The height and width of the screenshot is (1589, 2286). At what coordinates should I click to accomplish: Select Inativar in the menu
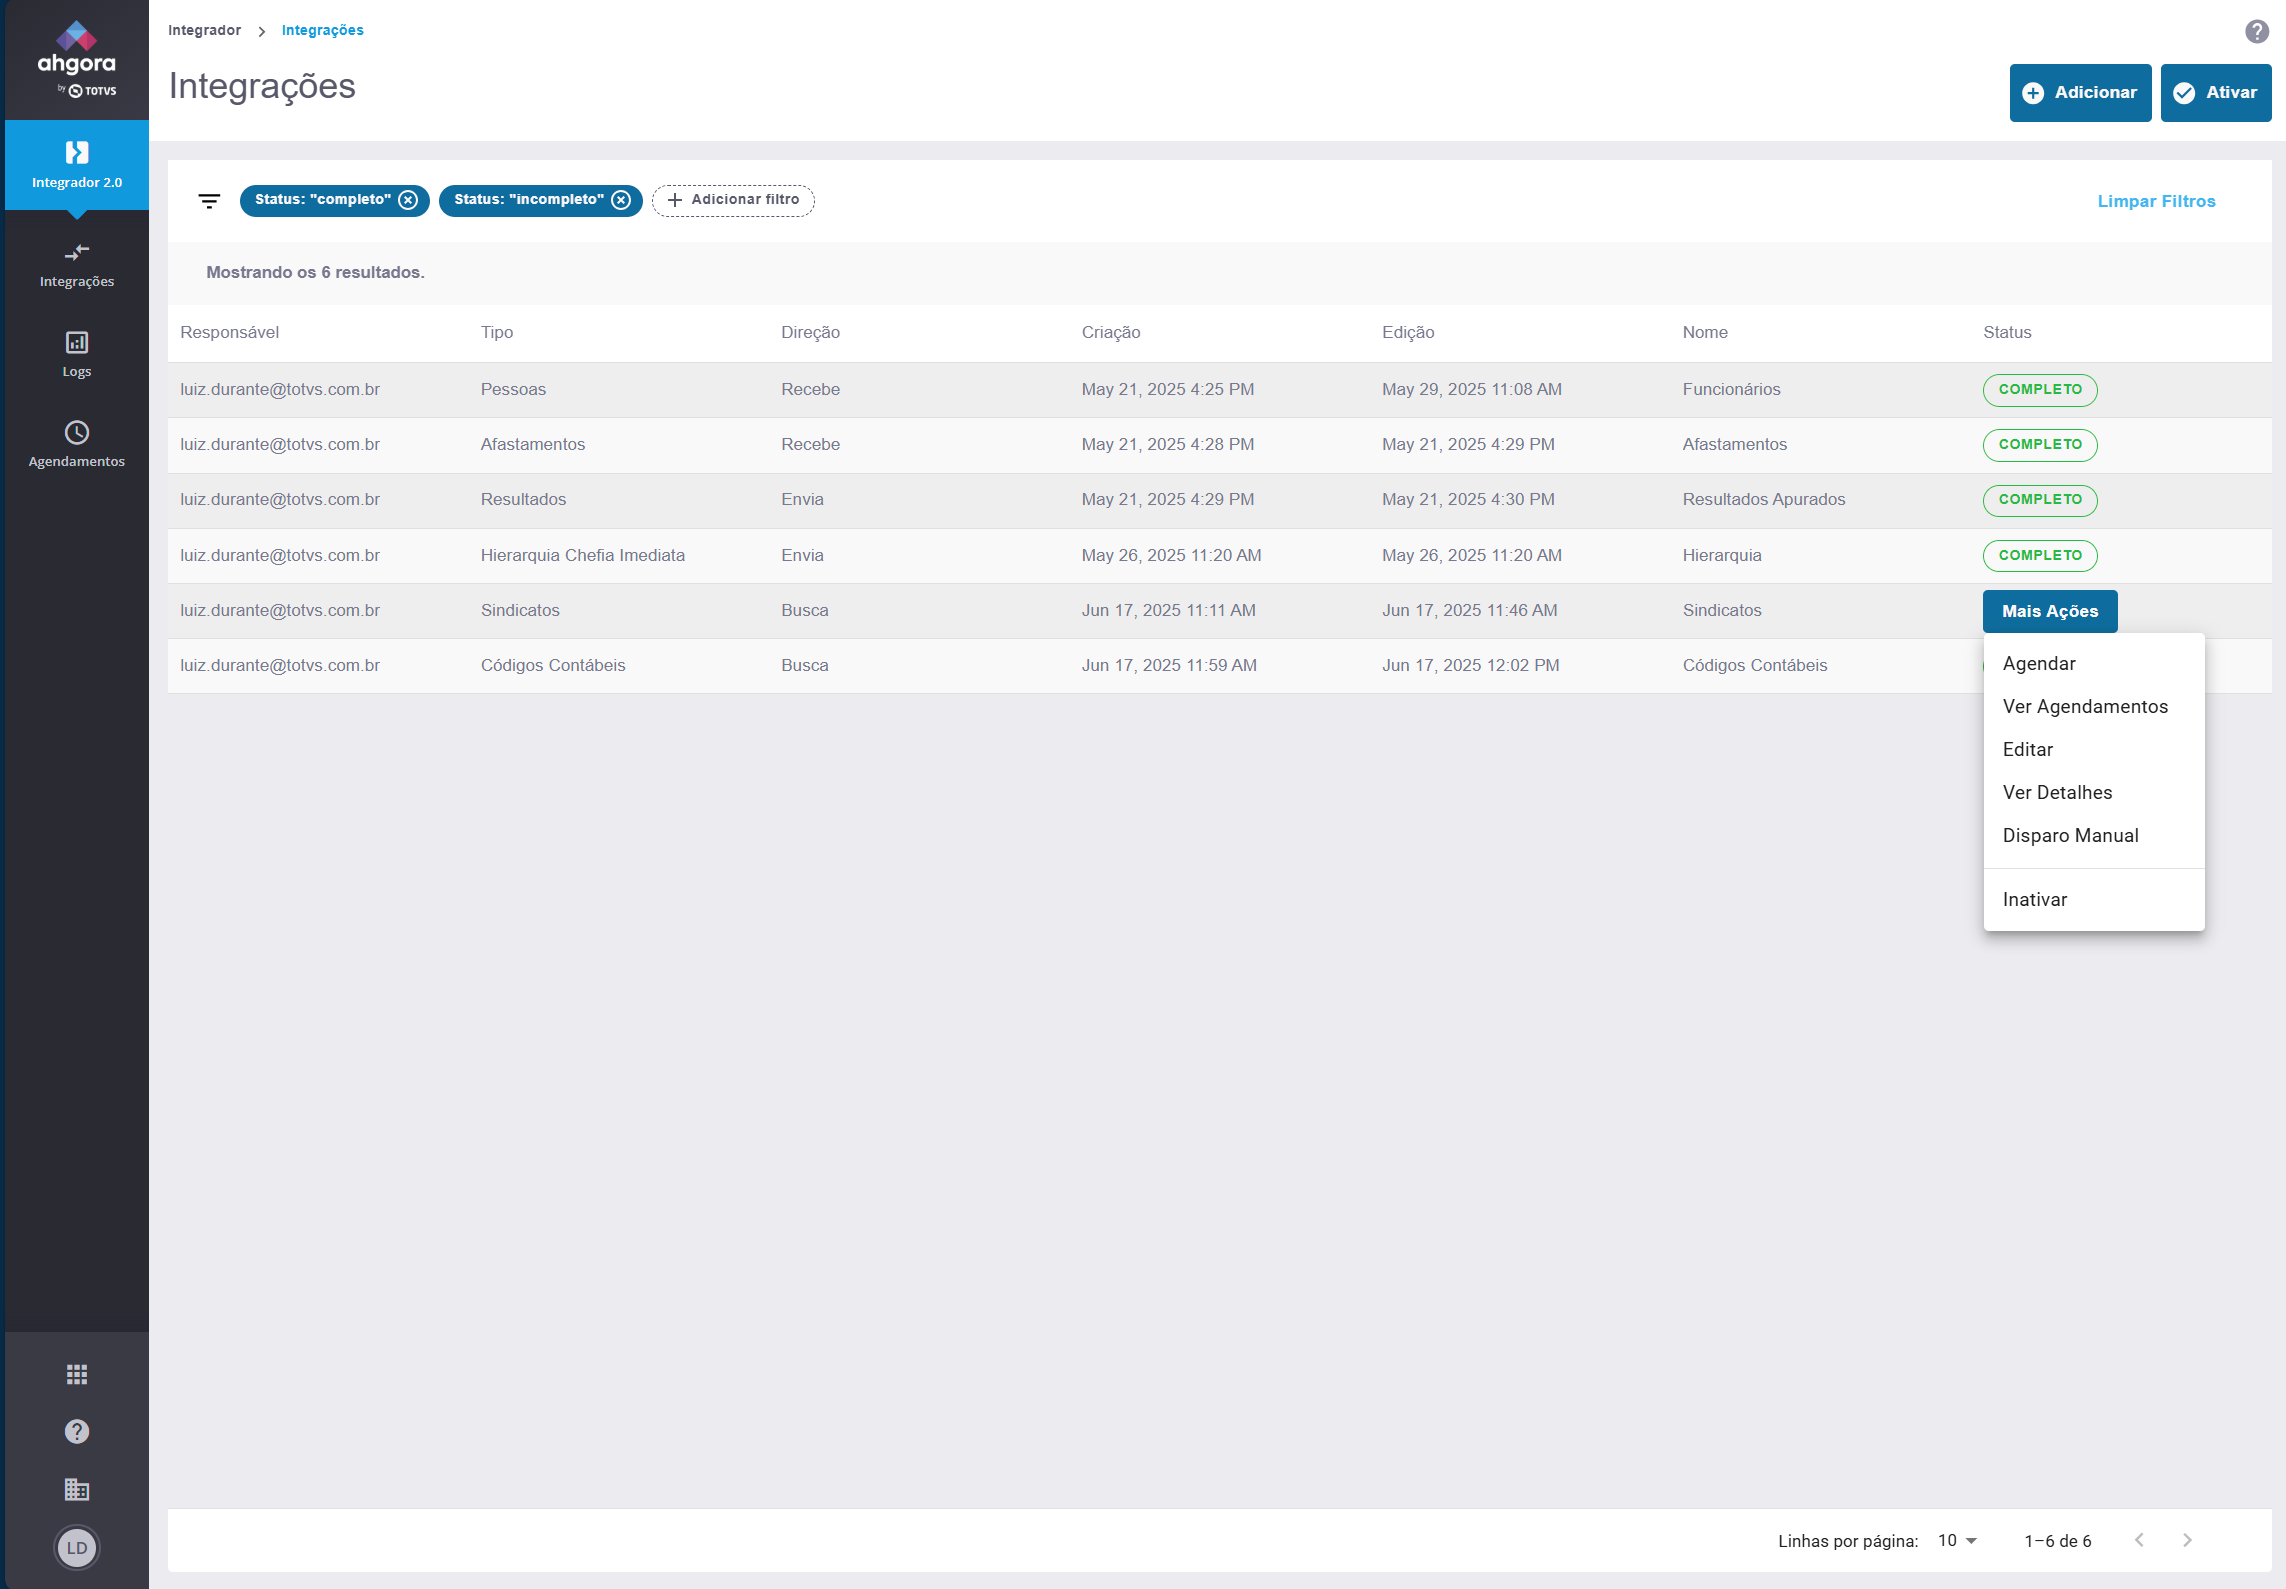(2034, 900)
